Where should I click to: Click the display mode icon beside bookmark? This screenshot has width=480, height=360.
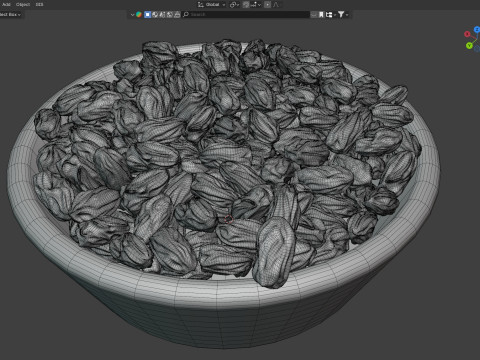coord(329,15)
